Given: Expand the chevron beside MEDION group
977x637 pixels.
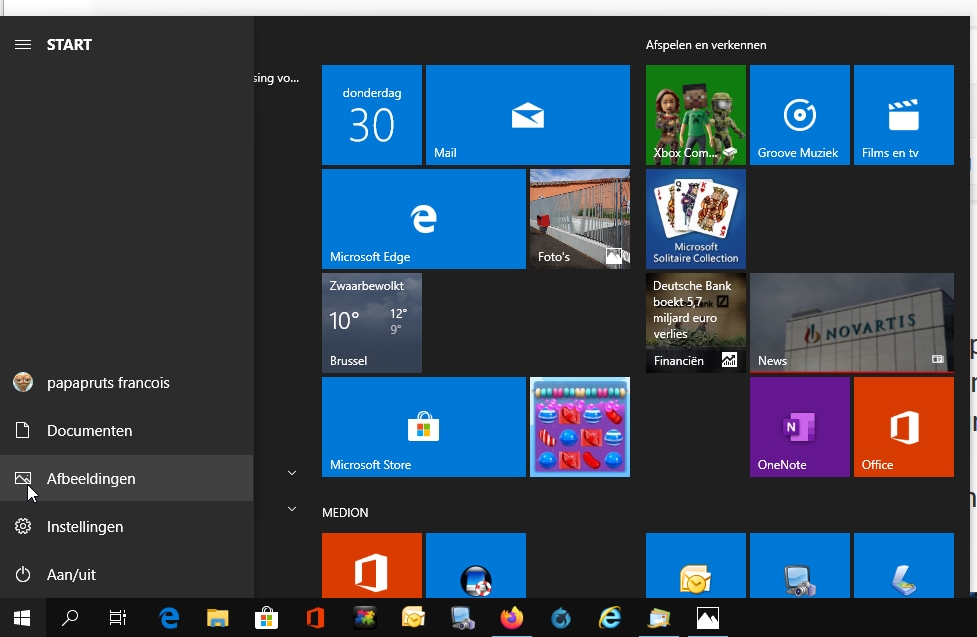Looking at the screenshot, I should coord(292,509).
